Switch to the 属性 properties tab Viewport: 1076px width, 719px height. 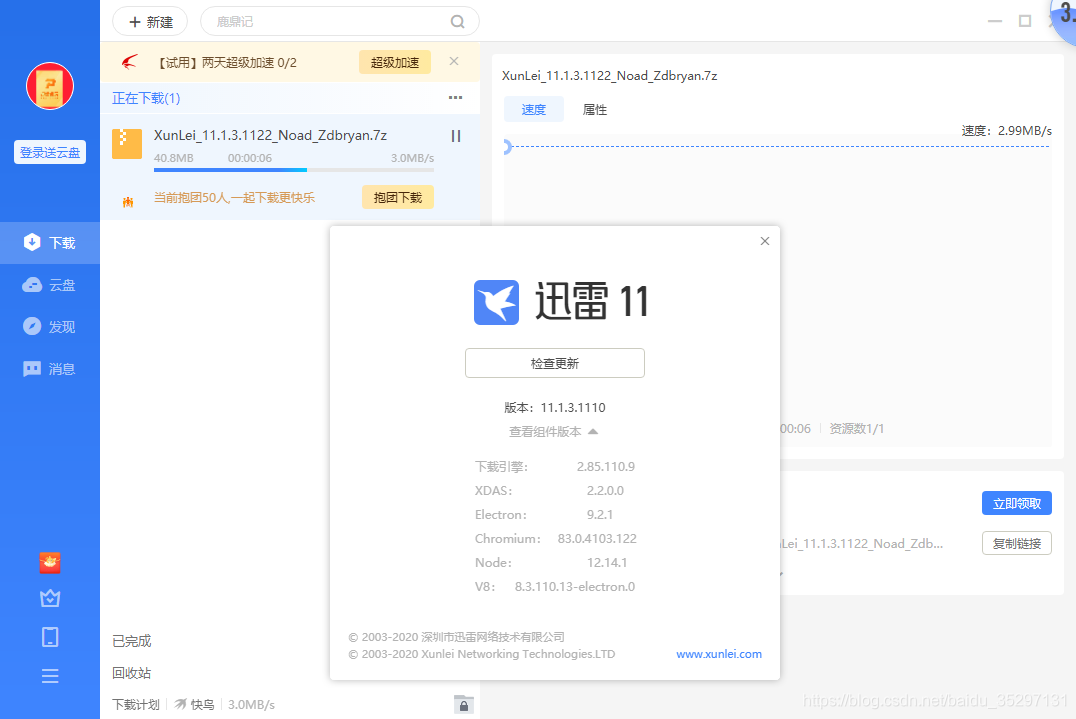[x=594, y=110]
